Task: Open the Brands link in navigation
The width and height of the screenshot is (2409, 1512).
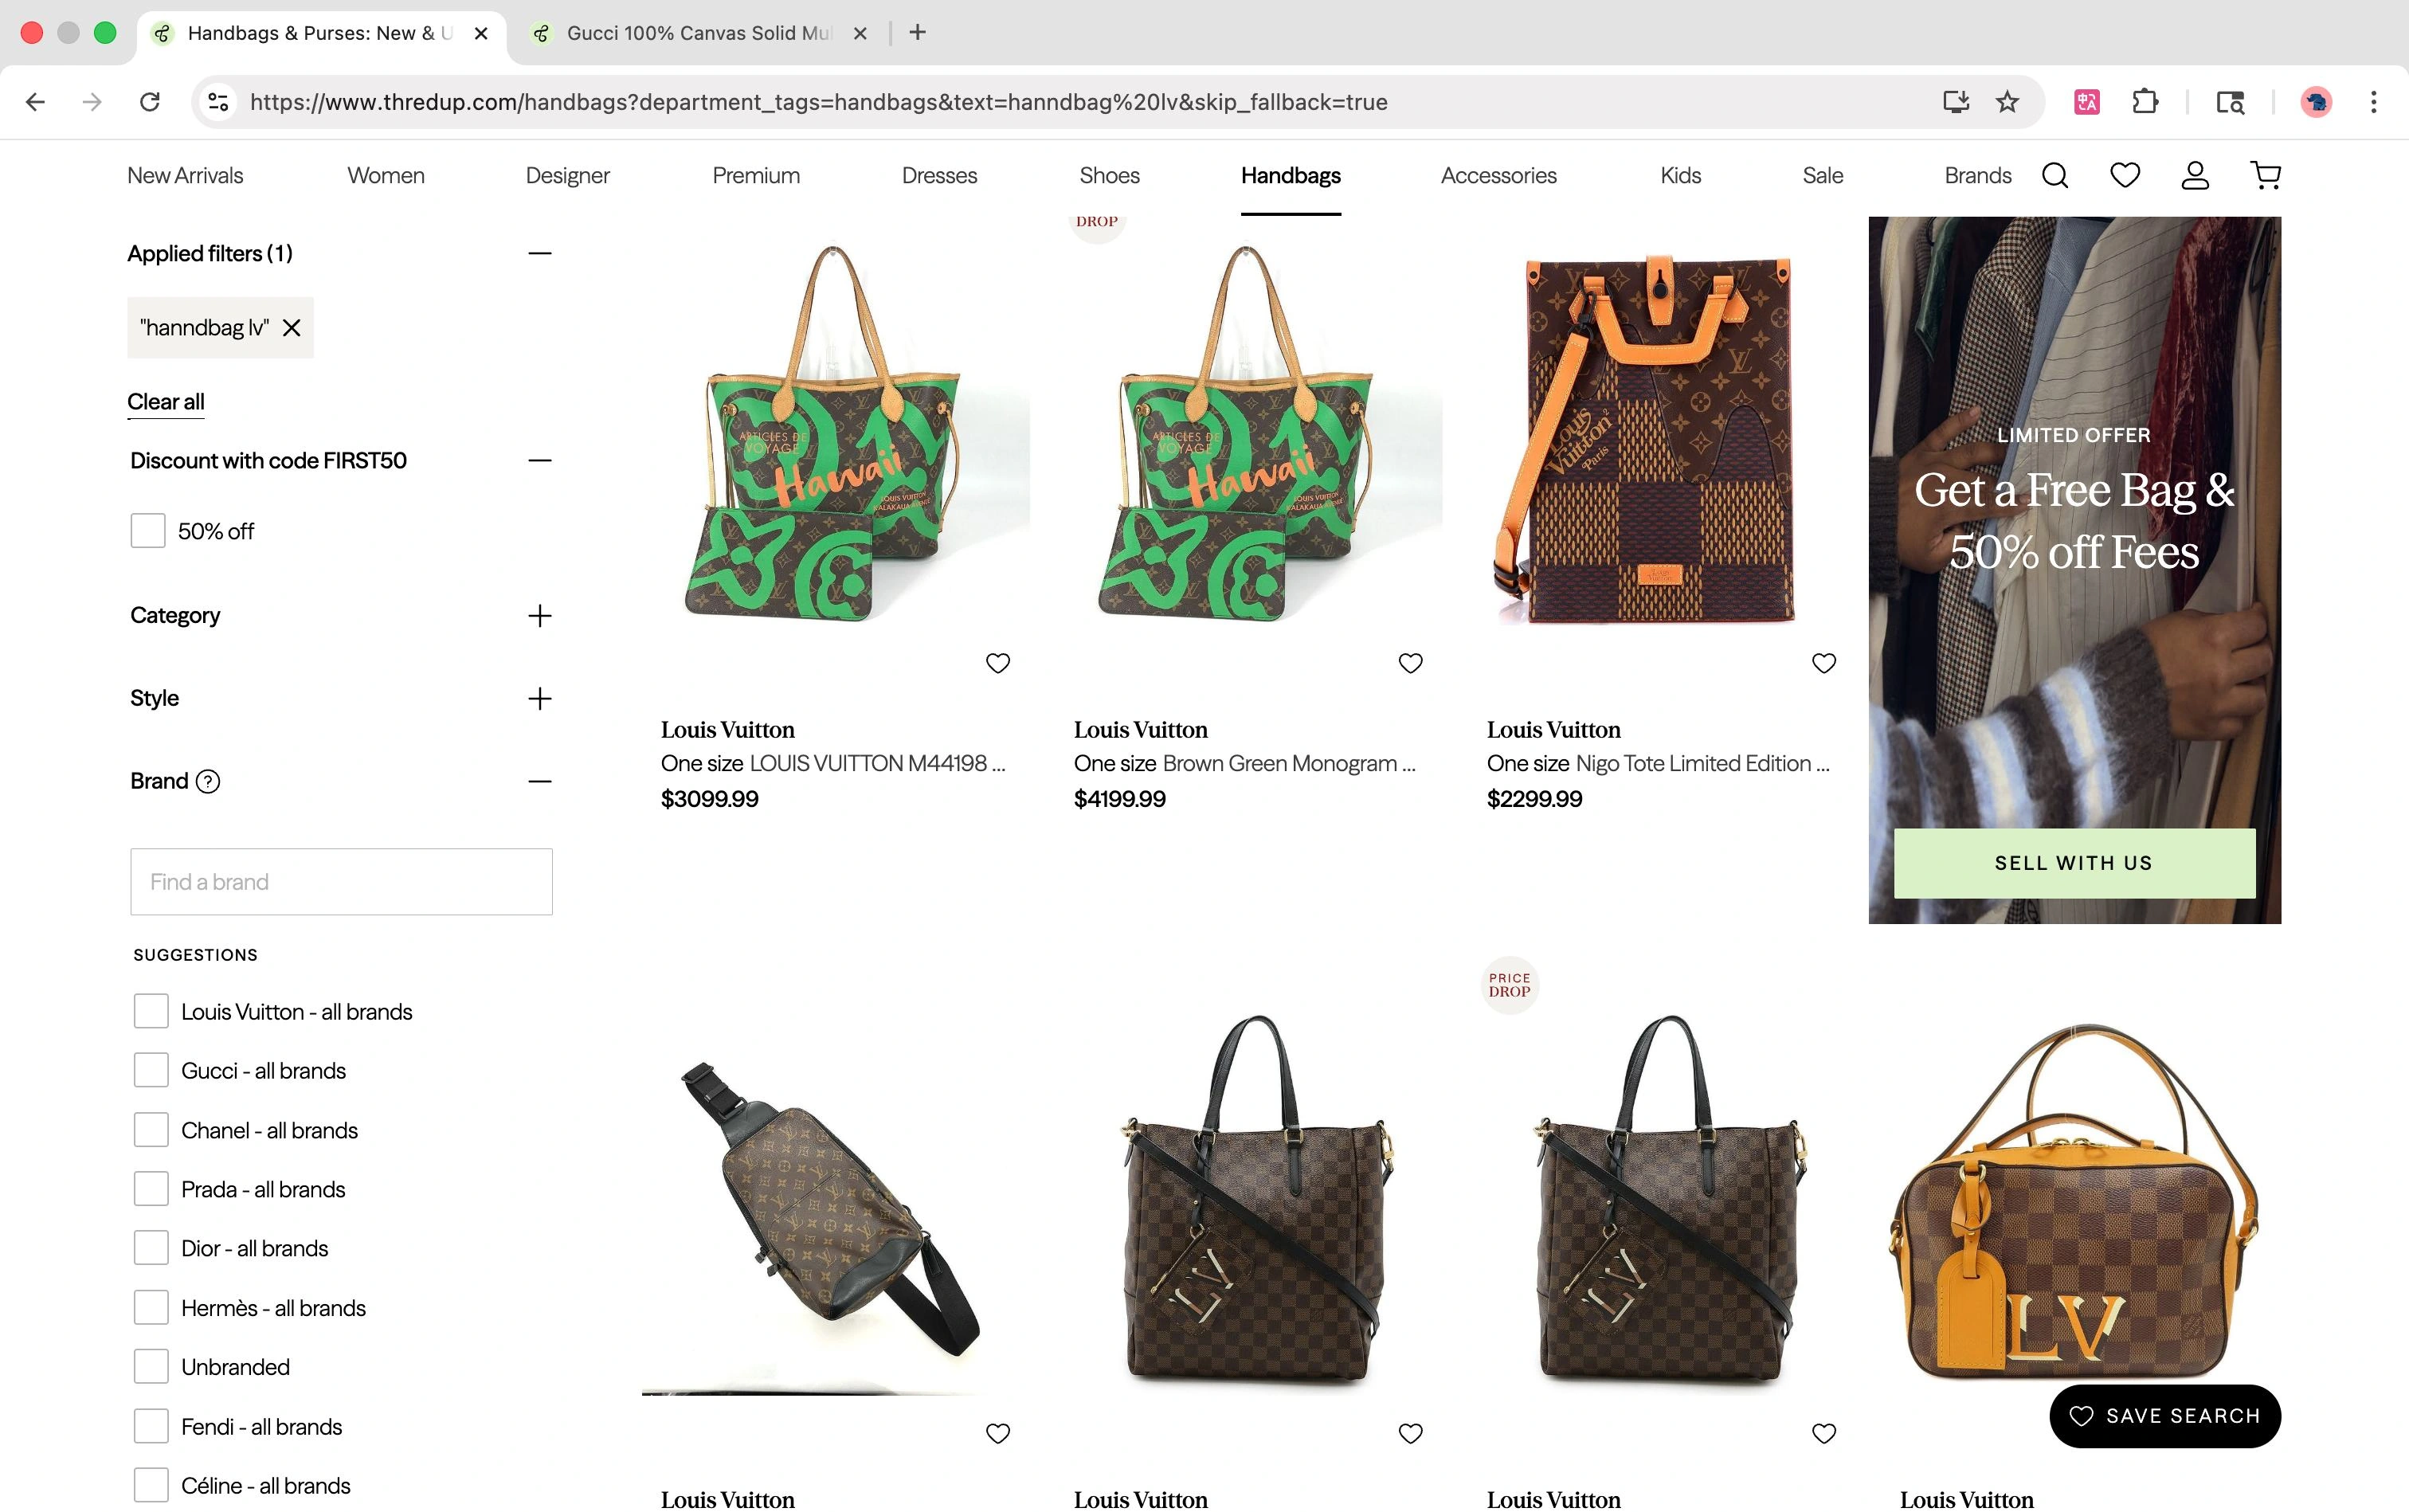Action: click(1977, 176)
